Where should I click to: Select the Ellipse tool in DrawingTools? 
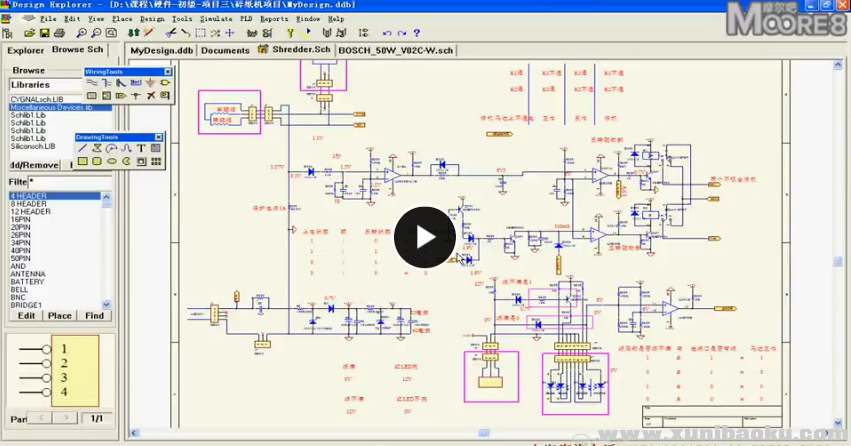point(112,161)
